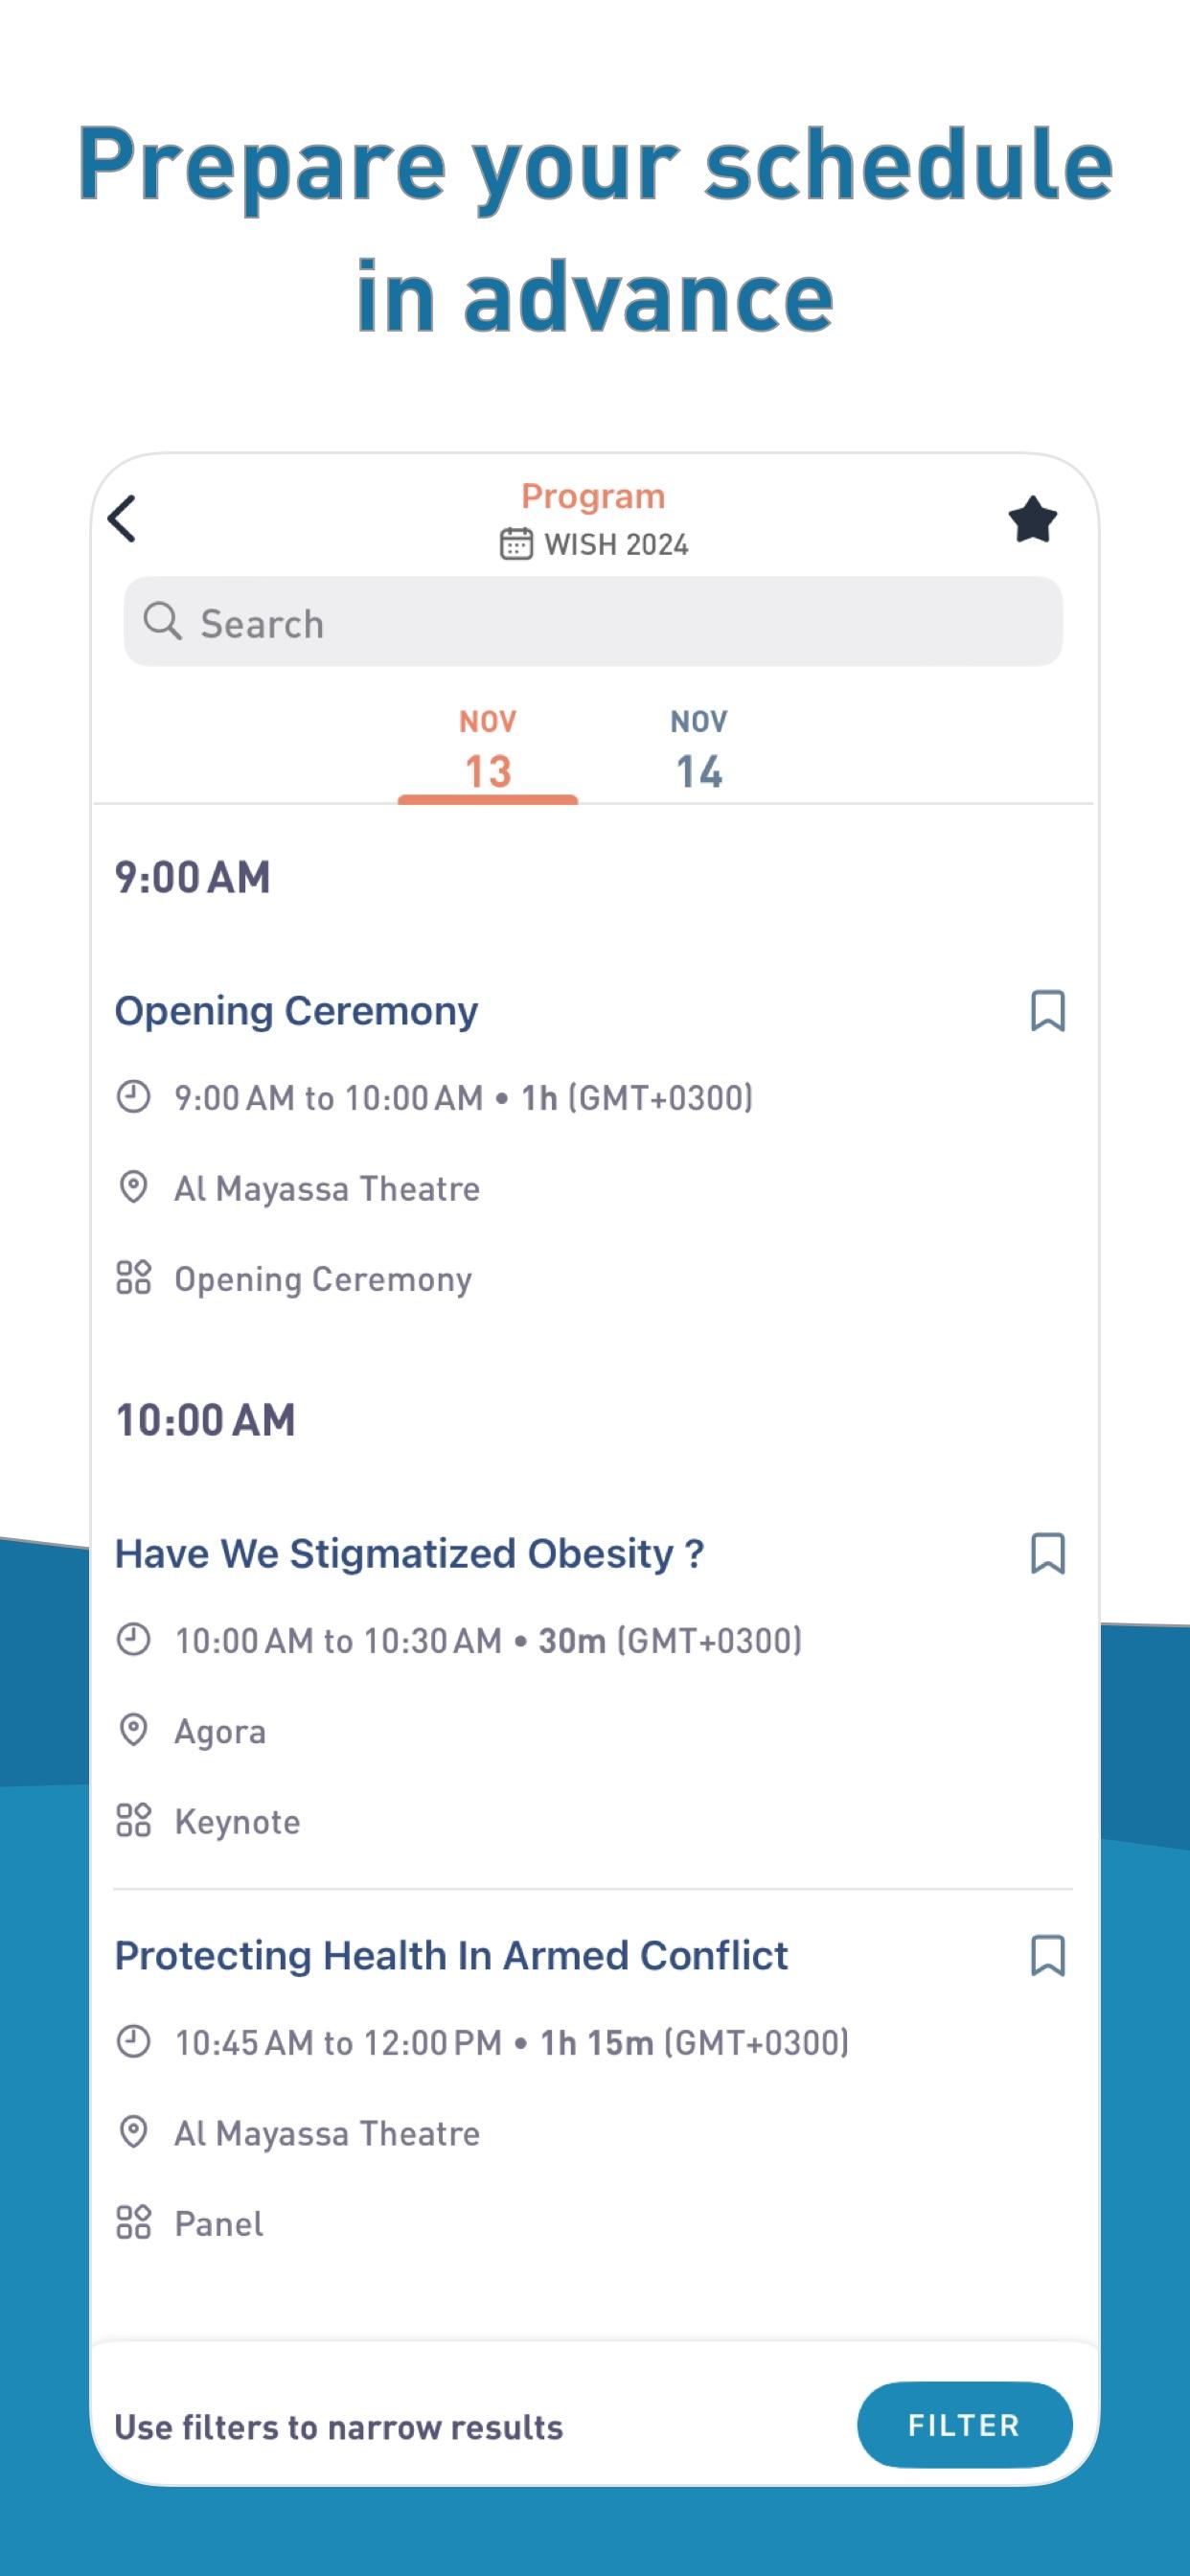Bookmark the Opening Ceremony session
Screen dimensions: 1190x2576
tap(1047, 1010)
